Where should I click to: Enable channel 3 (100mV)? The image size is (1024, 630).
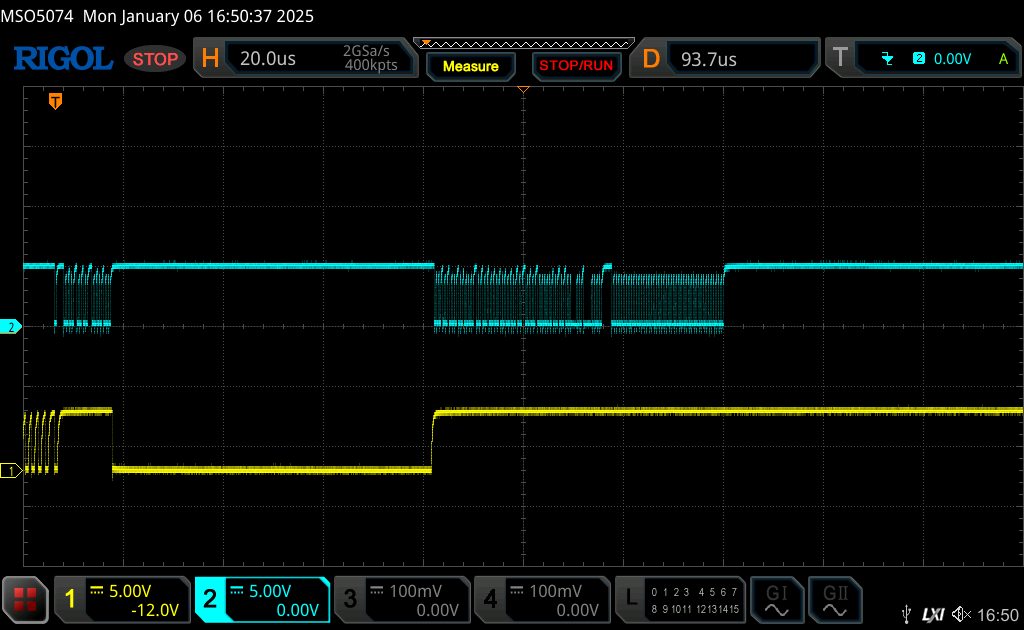pyautogui.click(x=402, y=599)
